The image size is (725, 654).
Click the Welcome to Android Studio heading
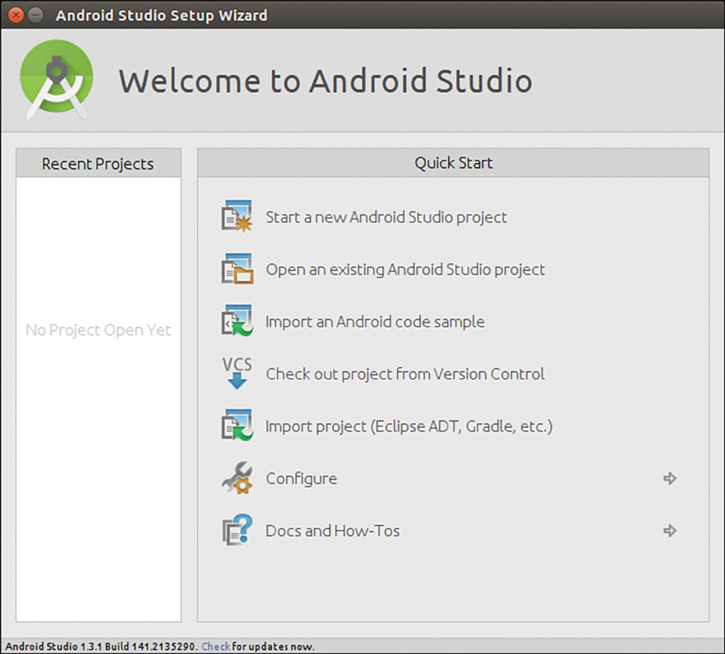pyautogui.click(x=326, y=81)
